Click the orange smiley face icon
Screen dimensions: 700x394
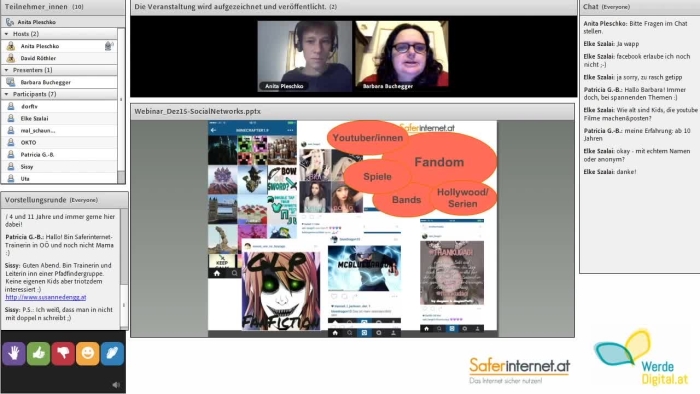coord(88,353)
